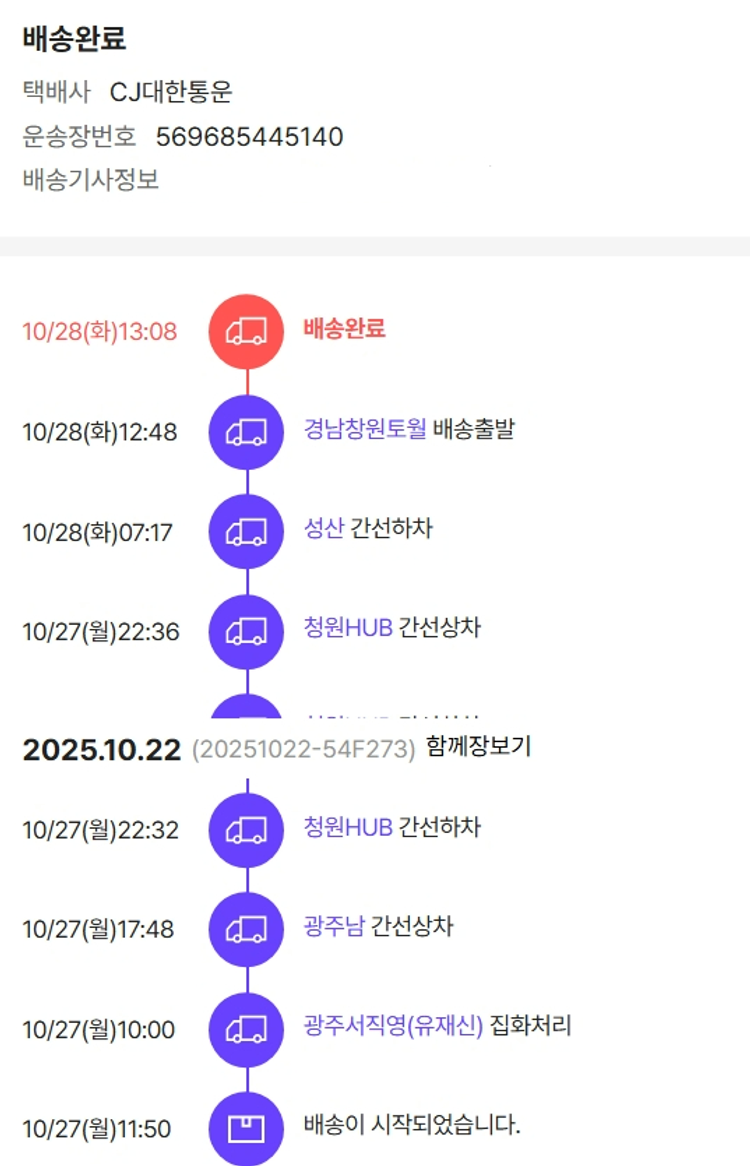Viewport: 750px width, 1166px height.
Task: Click the truck icon beside 경남창원토월 배송출발
Action: pyautogui.click(x=246, y=432)
